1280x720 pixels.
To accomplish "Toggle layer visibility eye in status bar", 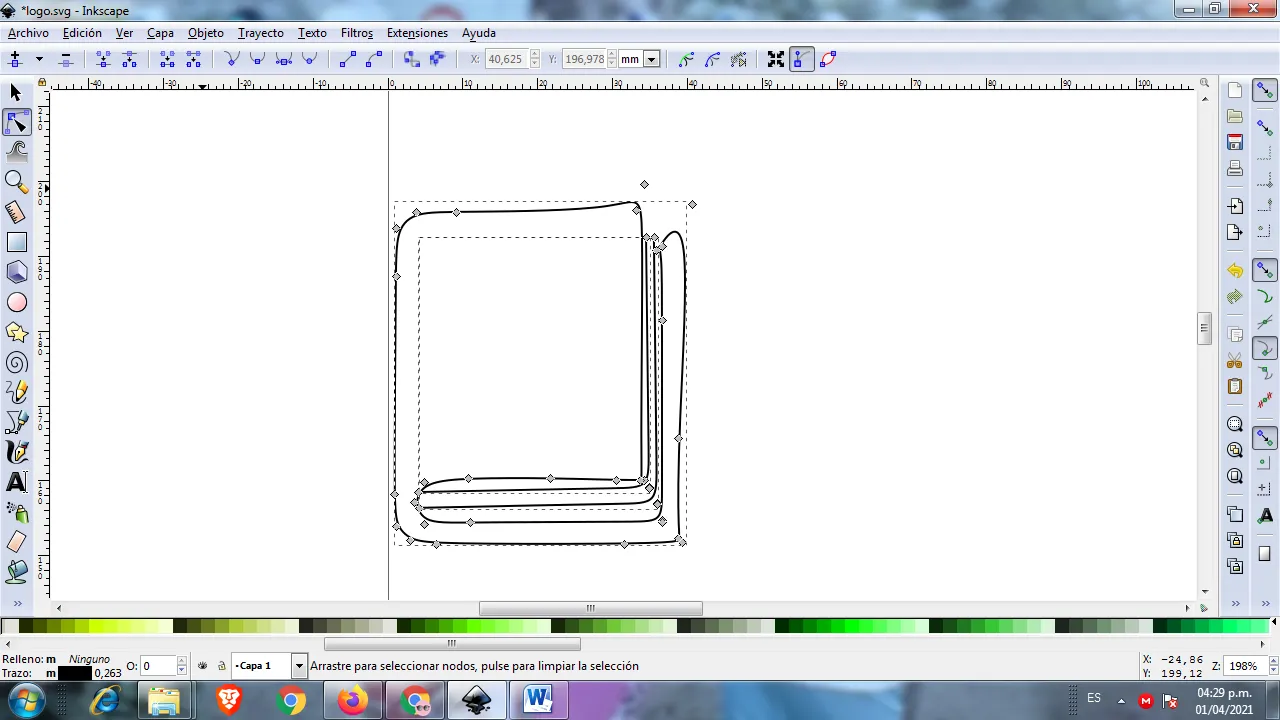I will [203, 666].
